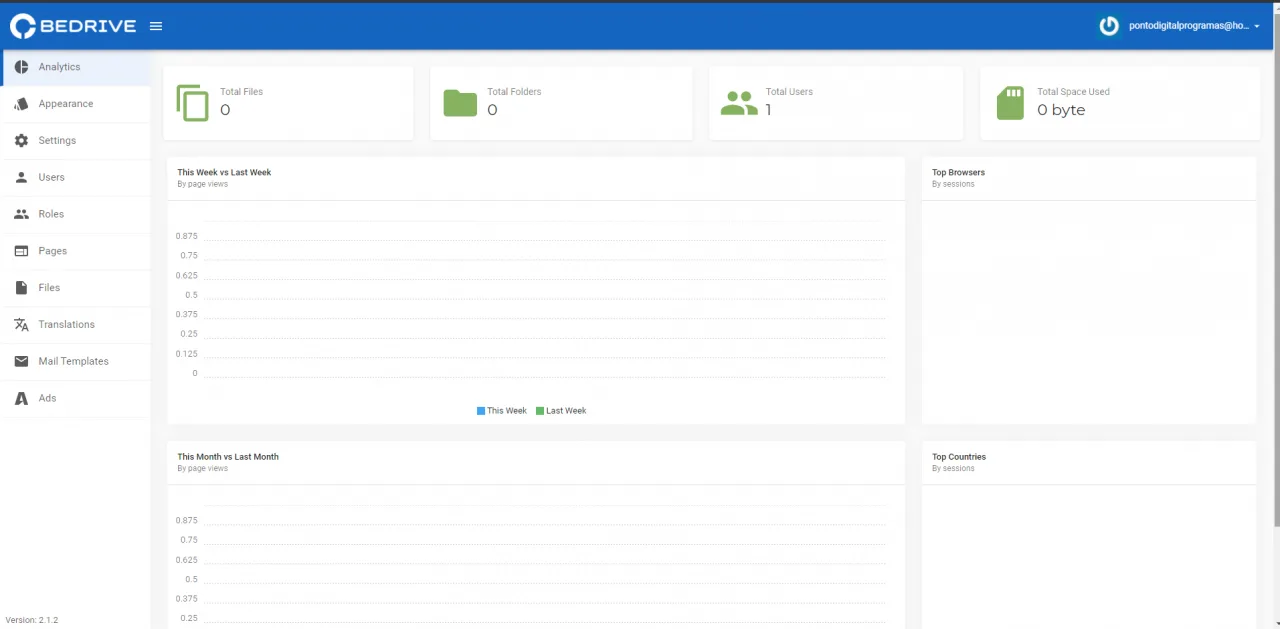Click the Settings gear icon
Screen dimensions: 1280x629
point(21,141)
